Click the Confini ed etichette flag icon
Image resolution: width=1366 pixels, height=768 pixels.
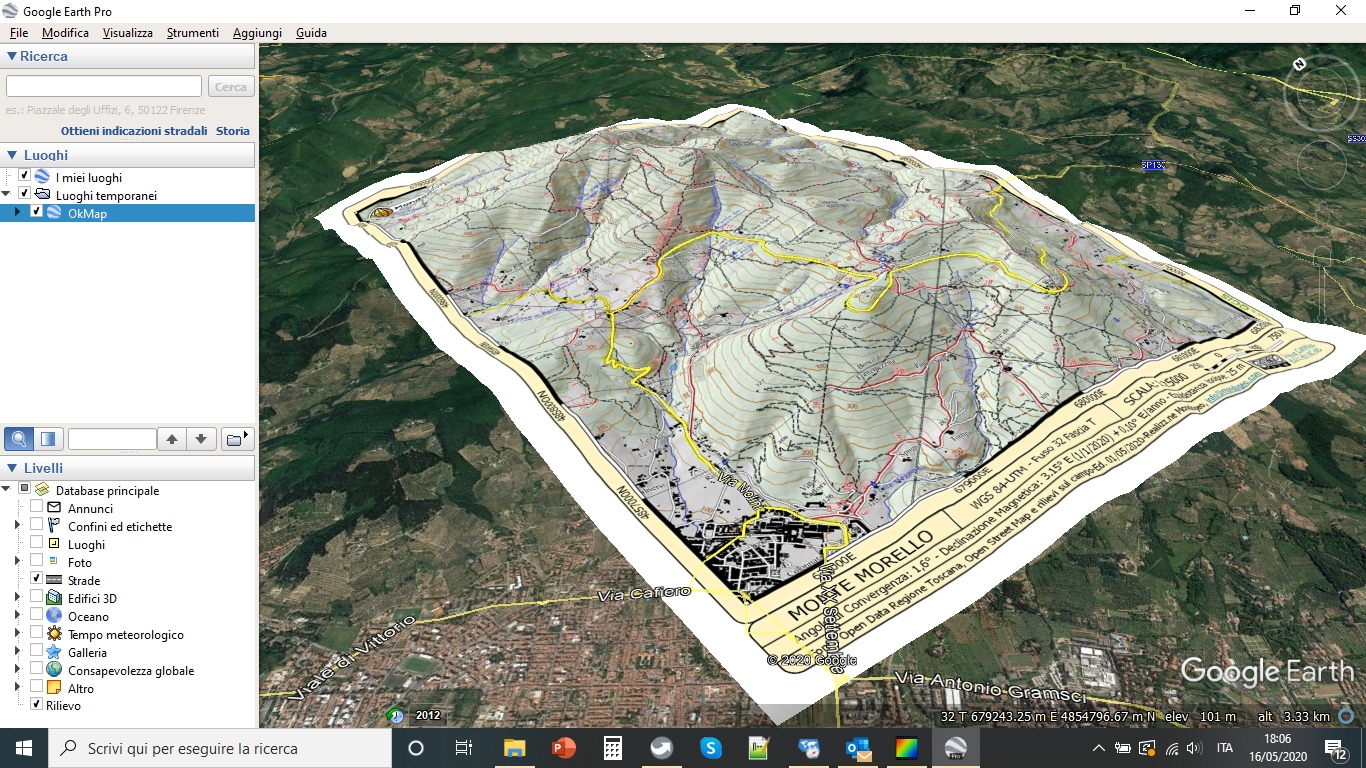(x=54, y=526)
